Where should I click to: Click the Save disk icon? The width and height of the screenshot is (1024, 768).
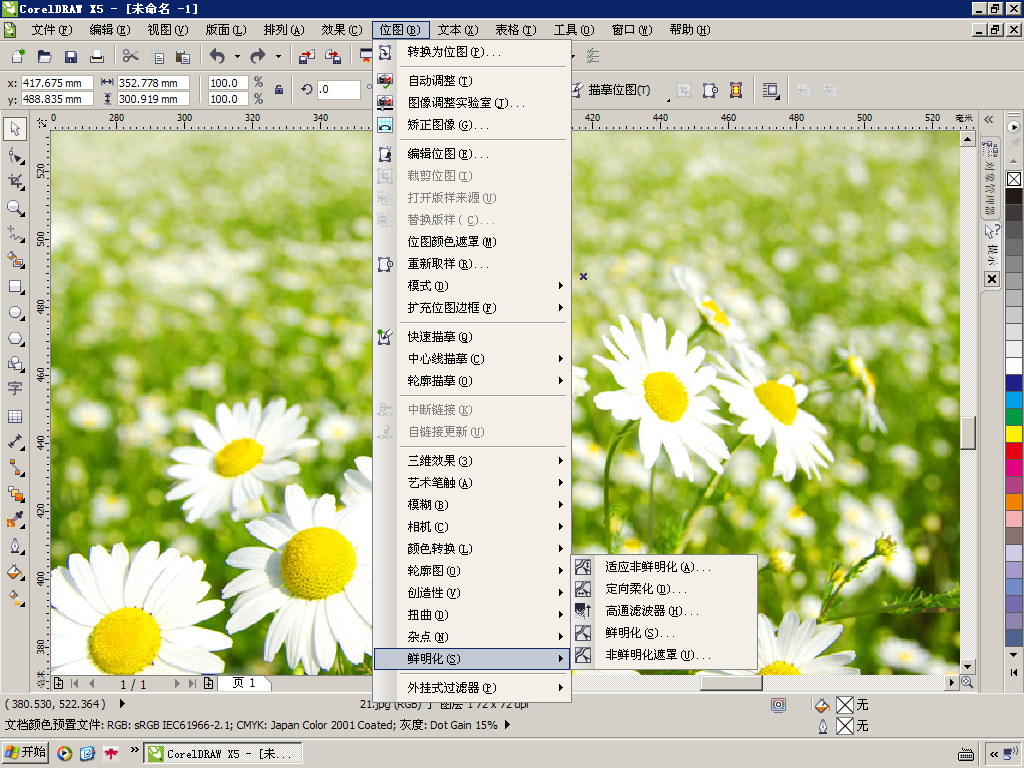coord(71,57)
